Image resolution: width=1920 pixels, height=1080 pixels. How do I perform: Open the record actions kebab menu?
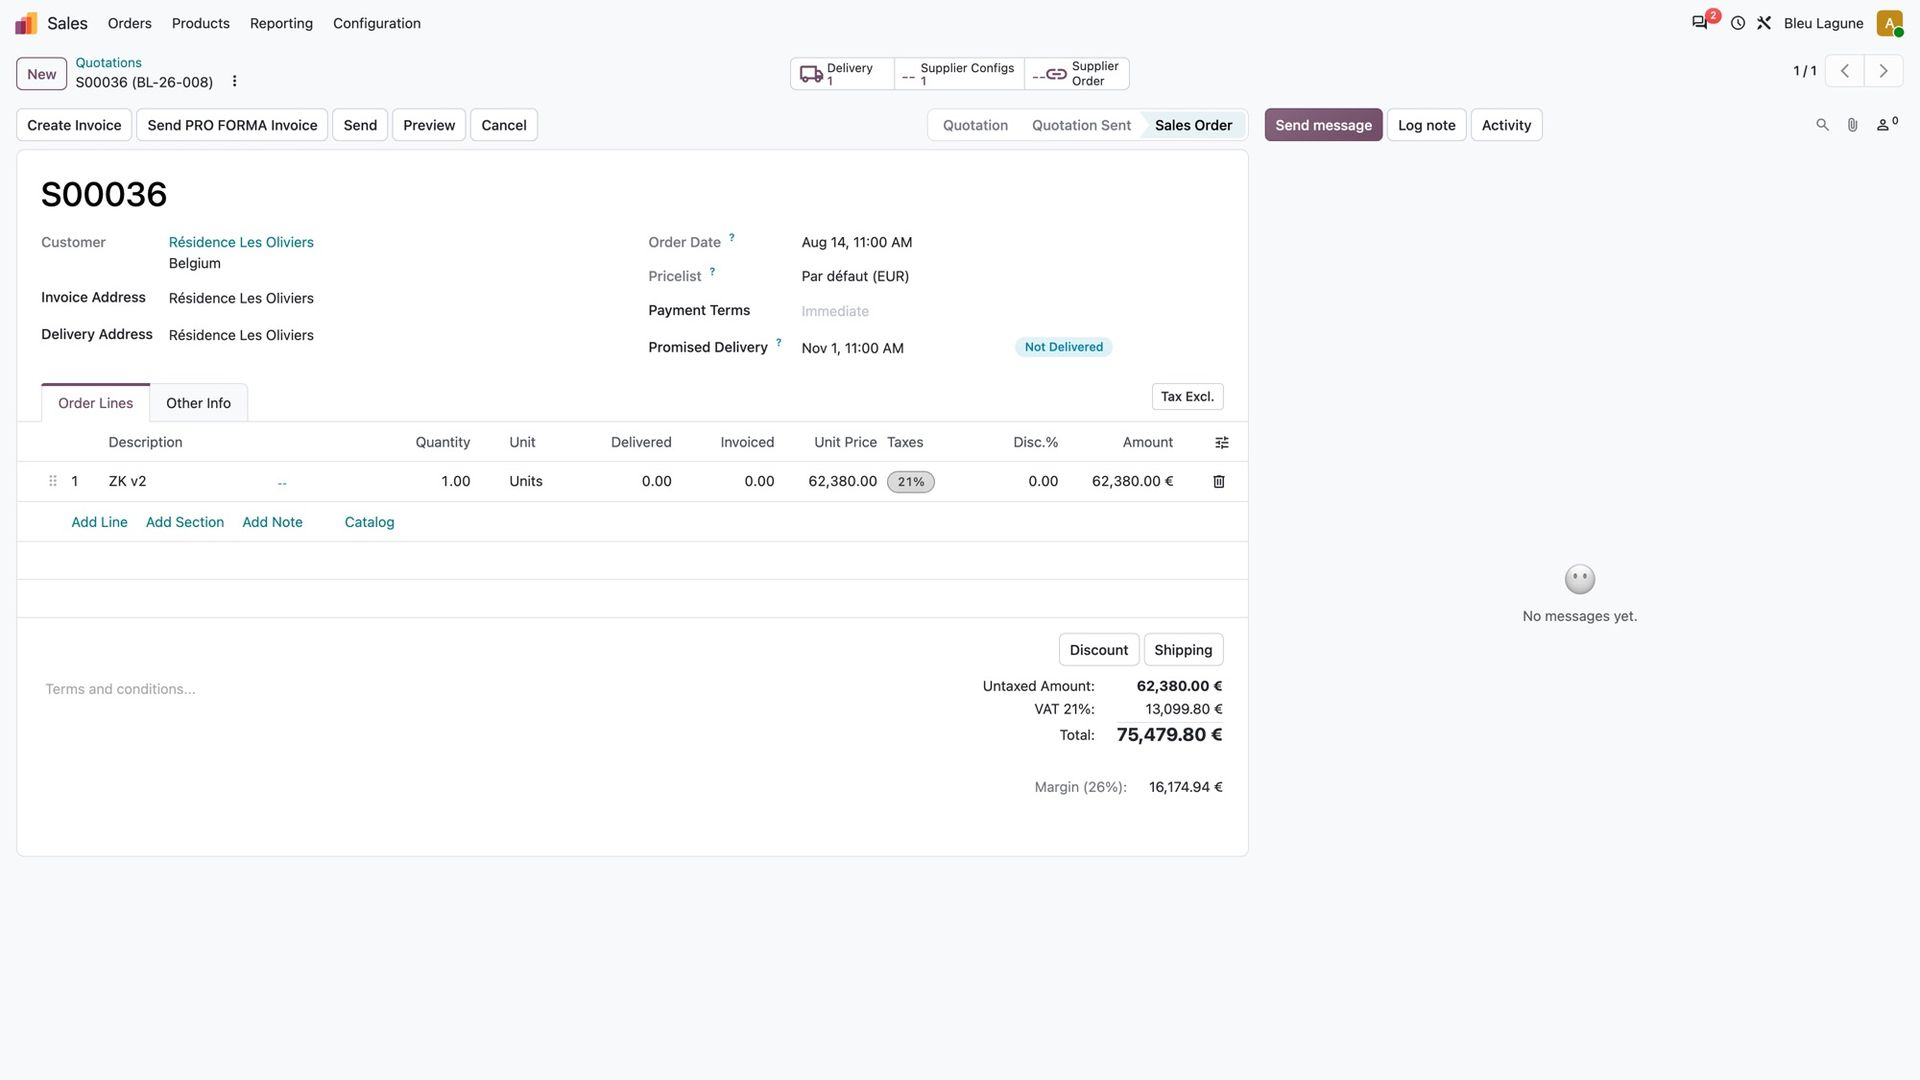[x=234, y=82]
